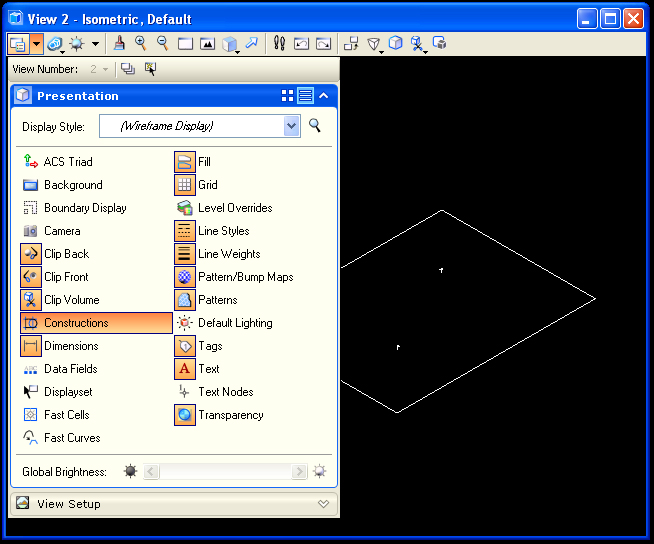Open the Adjust View Brightness sun icon
This screenshot has width=654, height=544.
tap(77, 44)
